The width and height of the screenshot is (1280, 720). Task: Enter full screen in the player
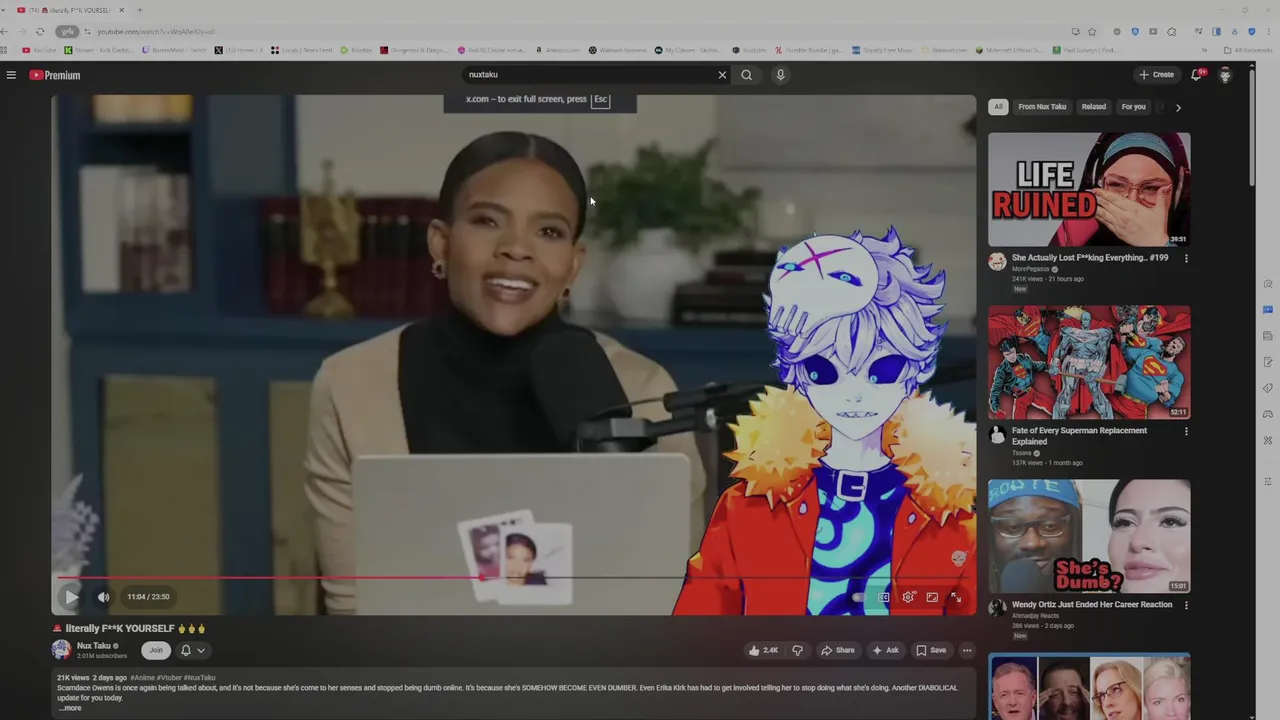[x=956, y=597]
